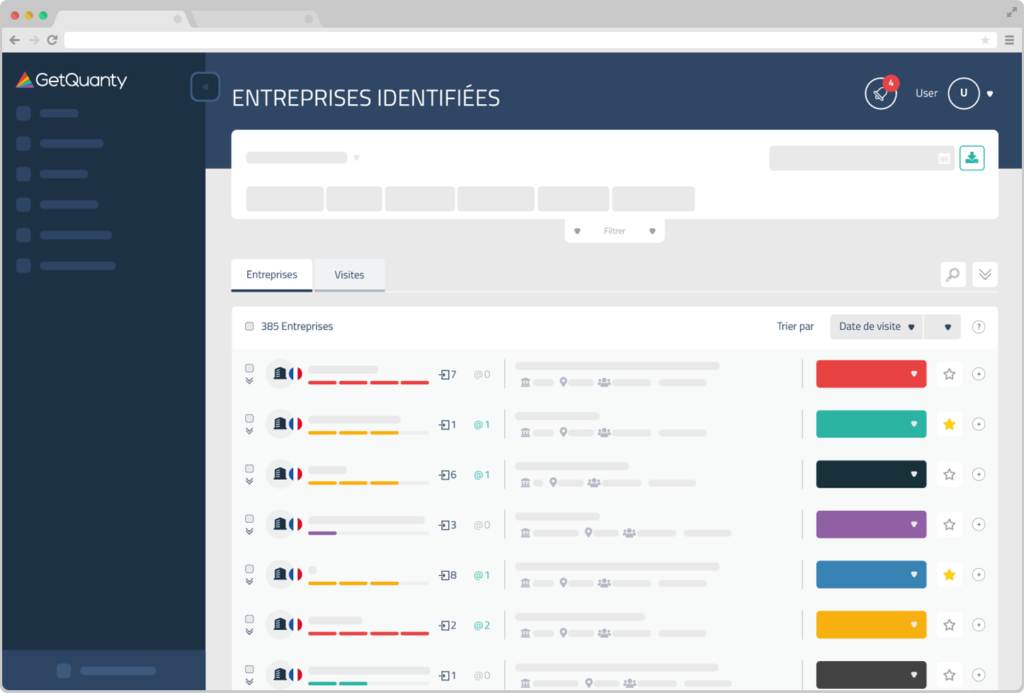Click the help question mark icon

pyautogui.click(x=978, y=326)
